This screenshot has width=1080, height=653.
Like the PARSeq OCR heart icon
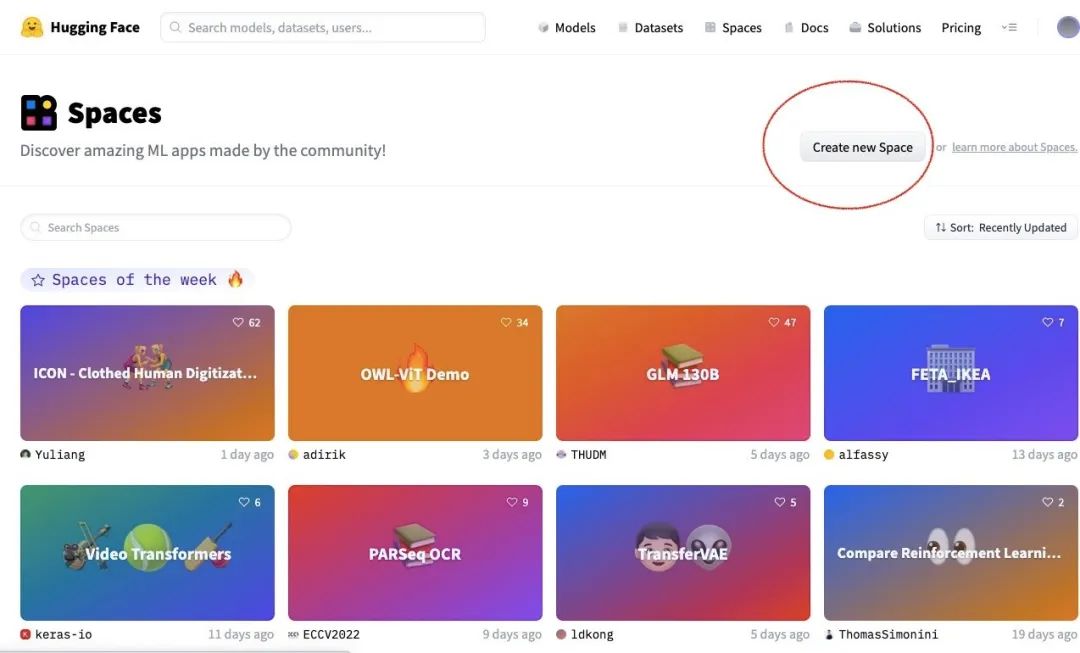pyautogui.click(x=512, y=502)
